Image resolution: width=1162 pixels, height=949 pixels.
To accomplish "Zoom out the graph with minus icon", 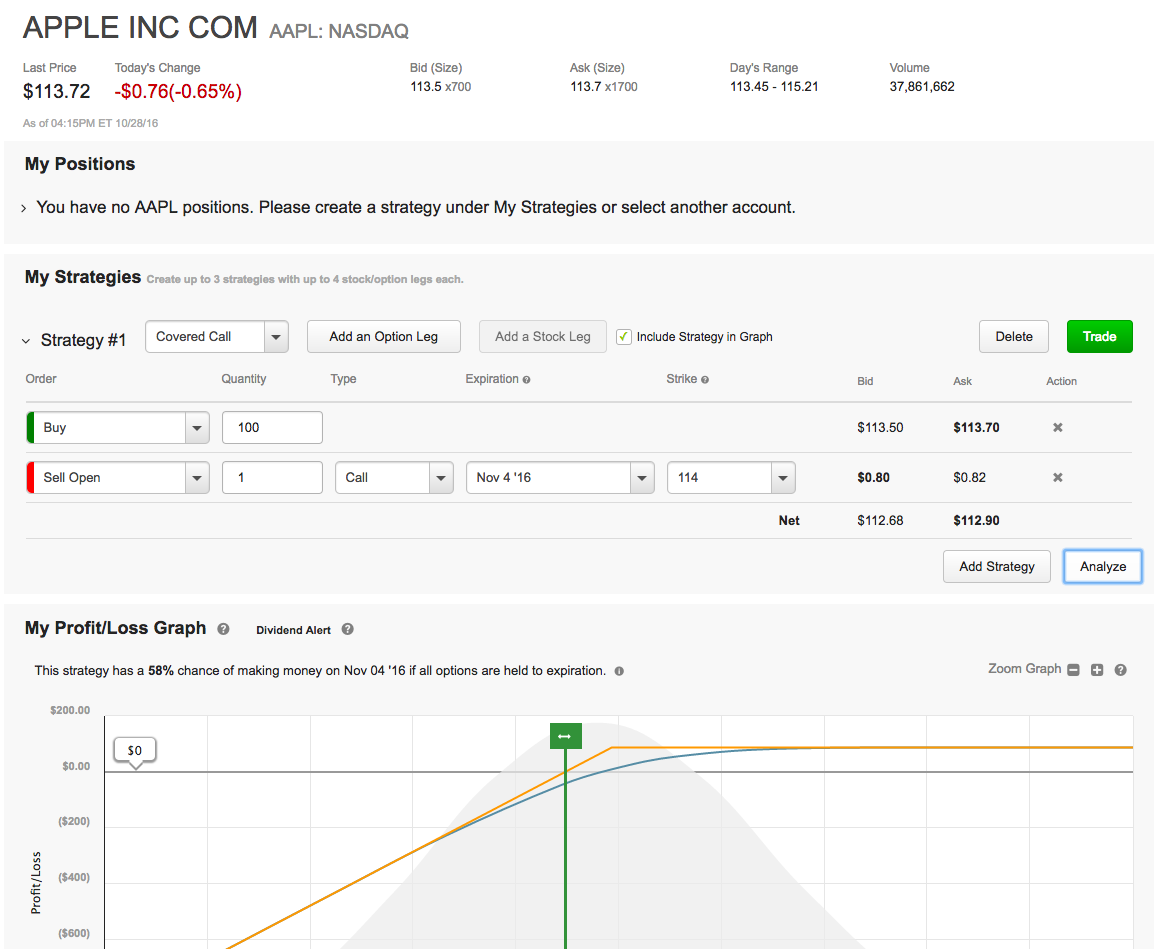I will [1073, 670].
